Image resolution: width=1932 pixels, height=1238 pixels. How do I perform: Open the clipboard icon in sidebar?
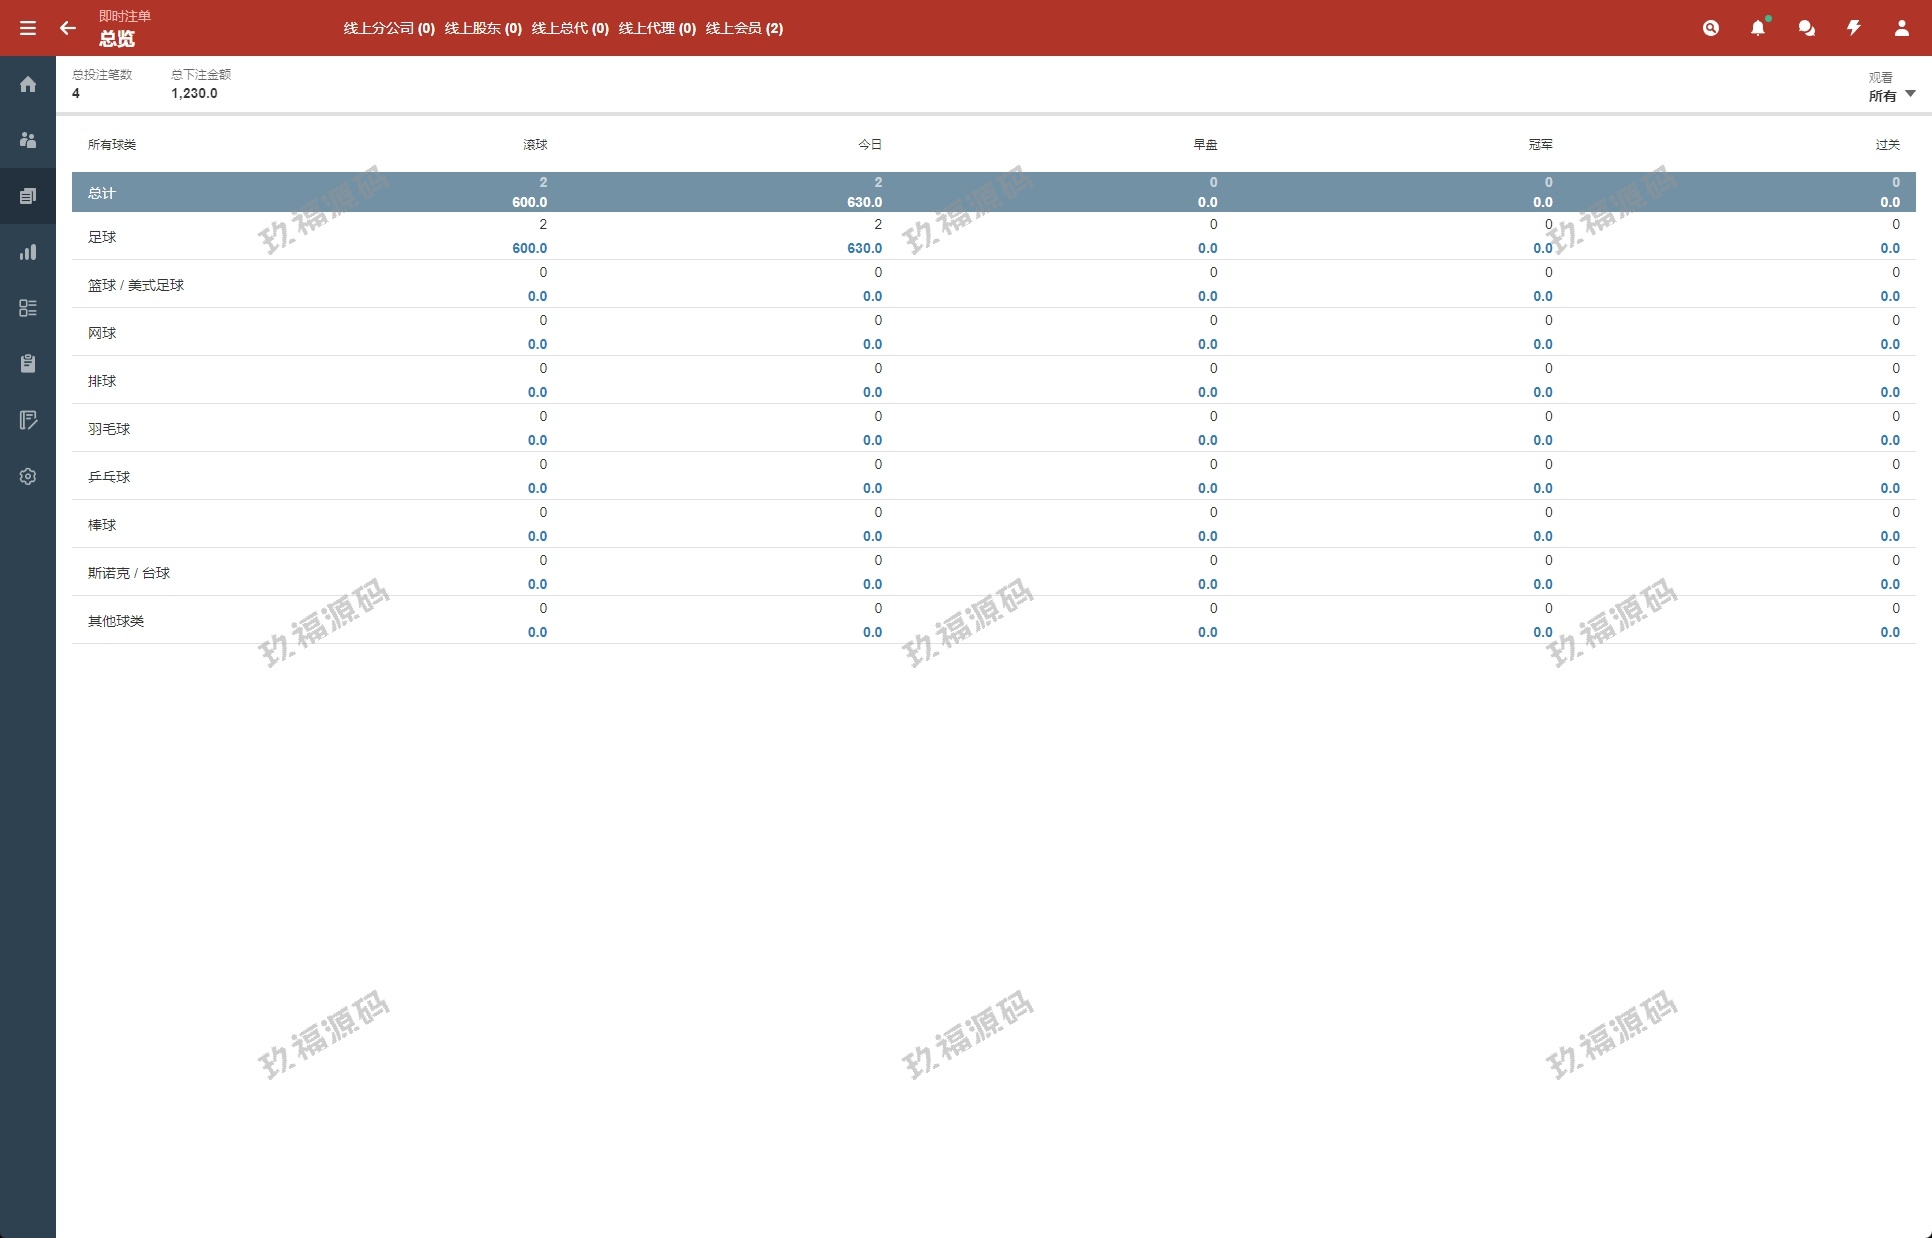tap(28, 364)
